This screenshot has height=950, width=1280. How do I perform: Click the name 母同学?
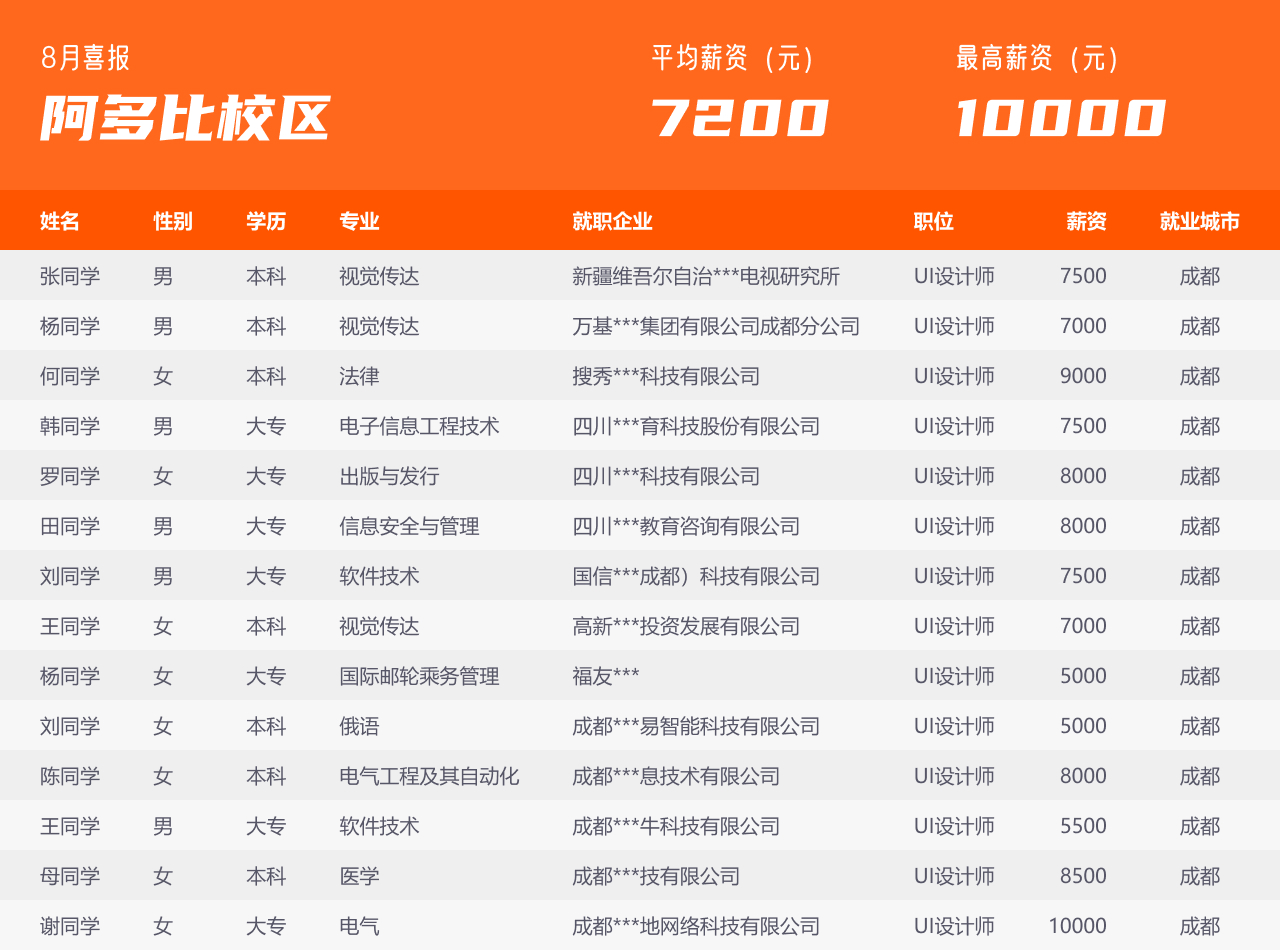tap(70, 876)
